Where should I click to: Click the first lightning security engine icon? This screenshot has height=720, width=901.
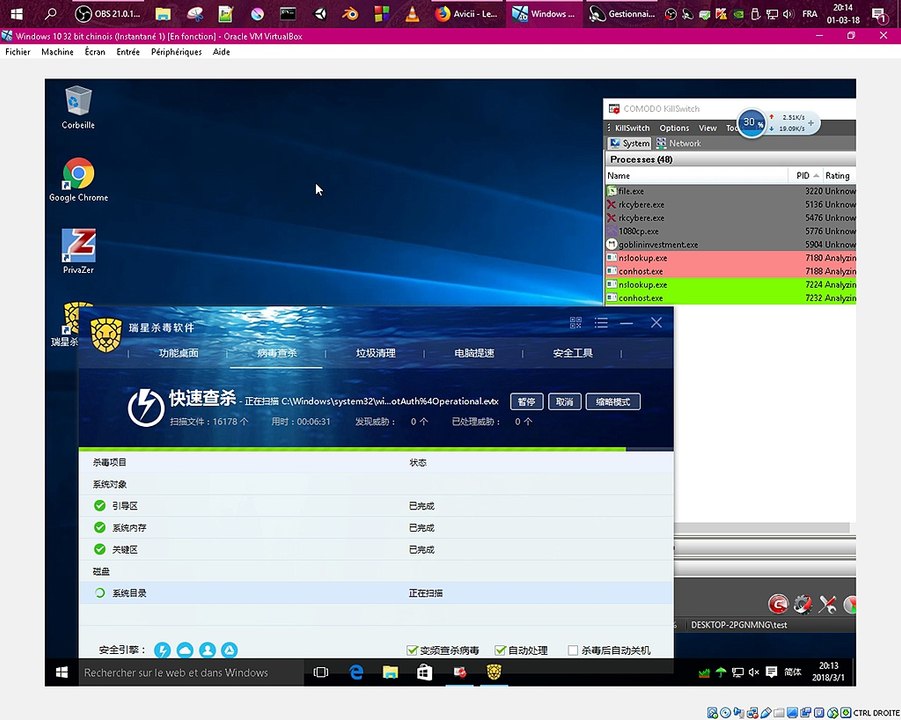point(163,650)
